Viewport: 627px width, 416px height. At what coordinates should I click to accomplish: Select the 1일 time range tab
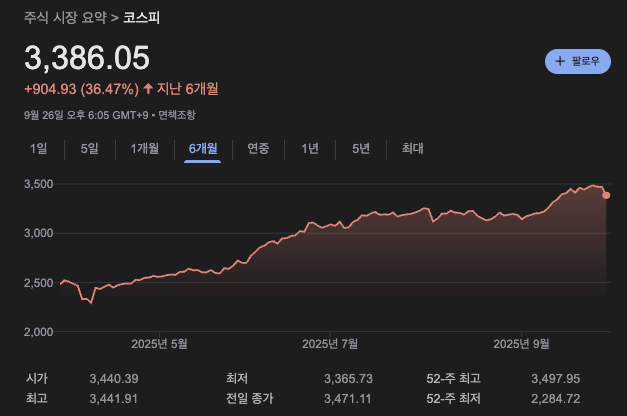pyautogui.click(x=39, y=149)
